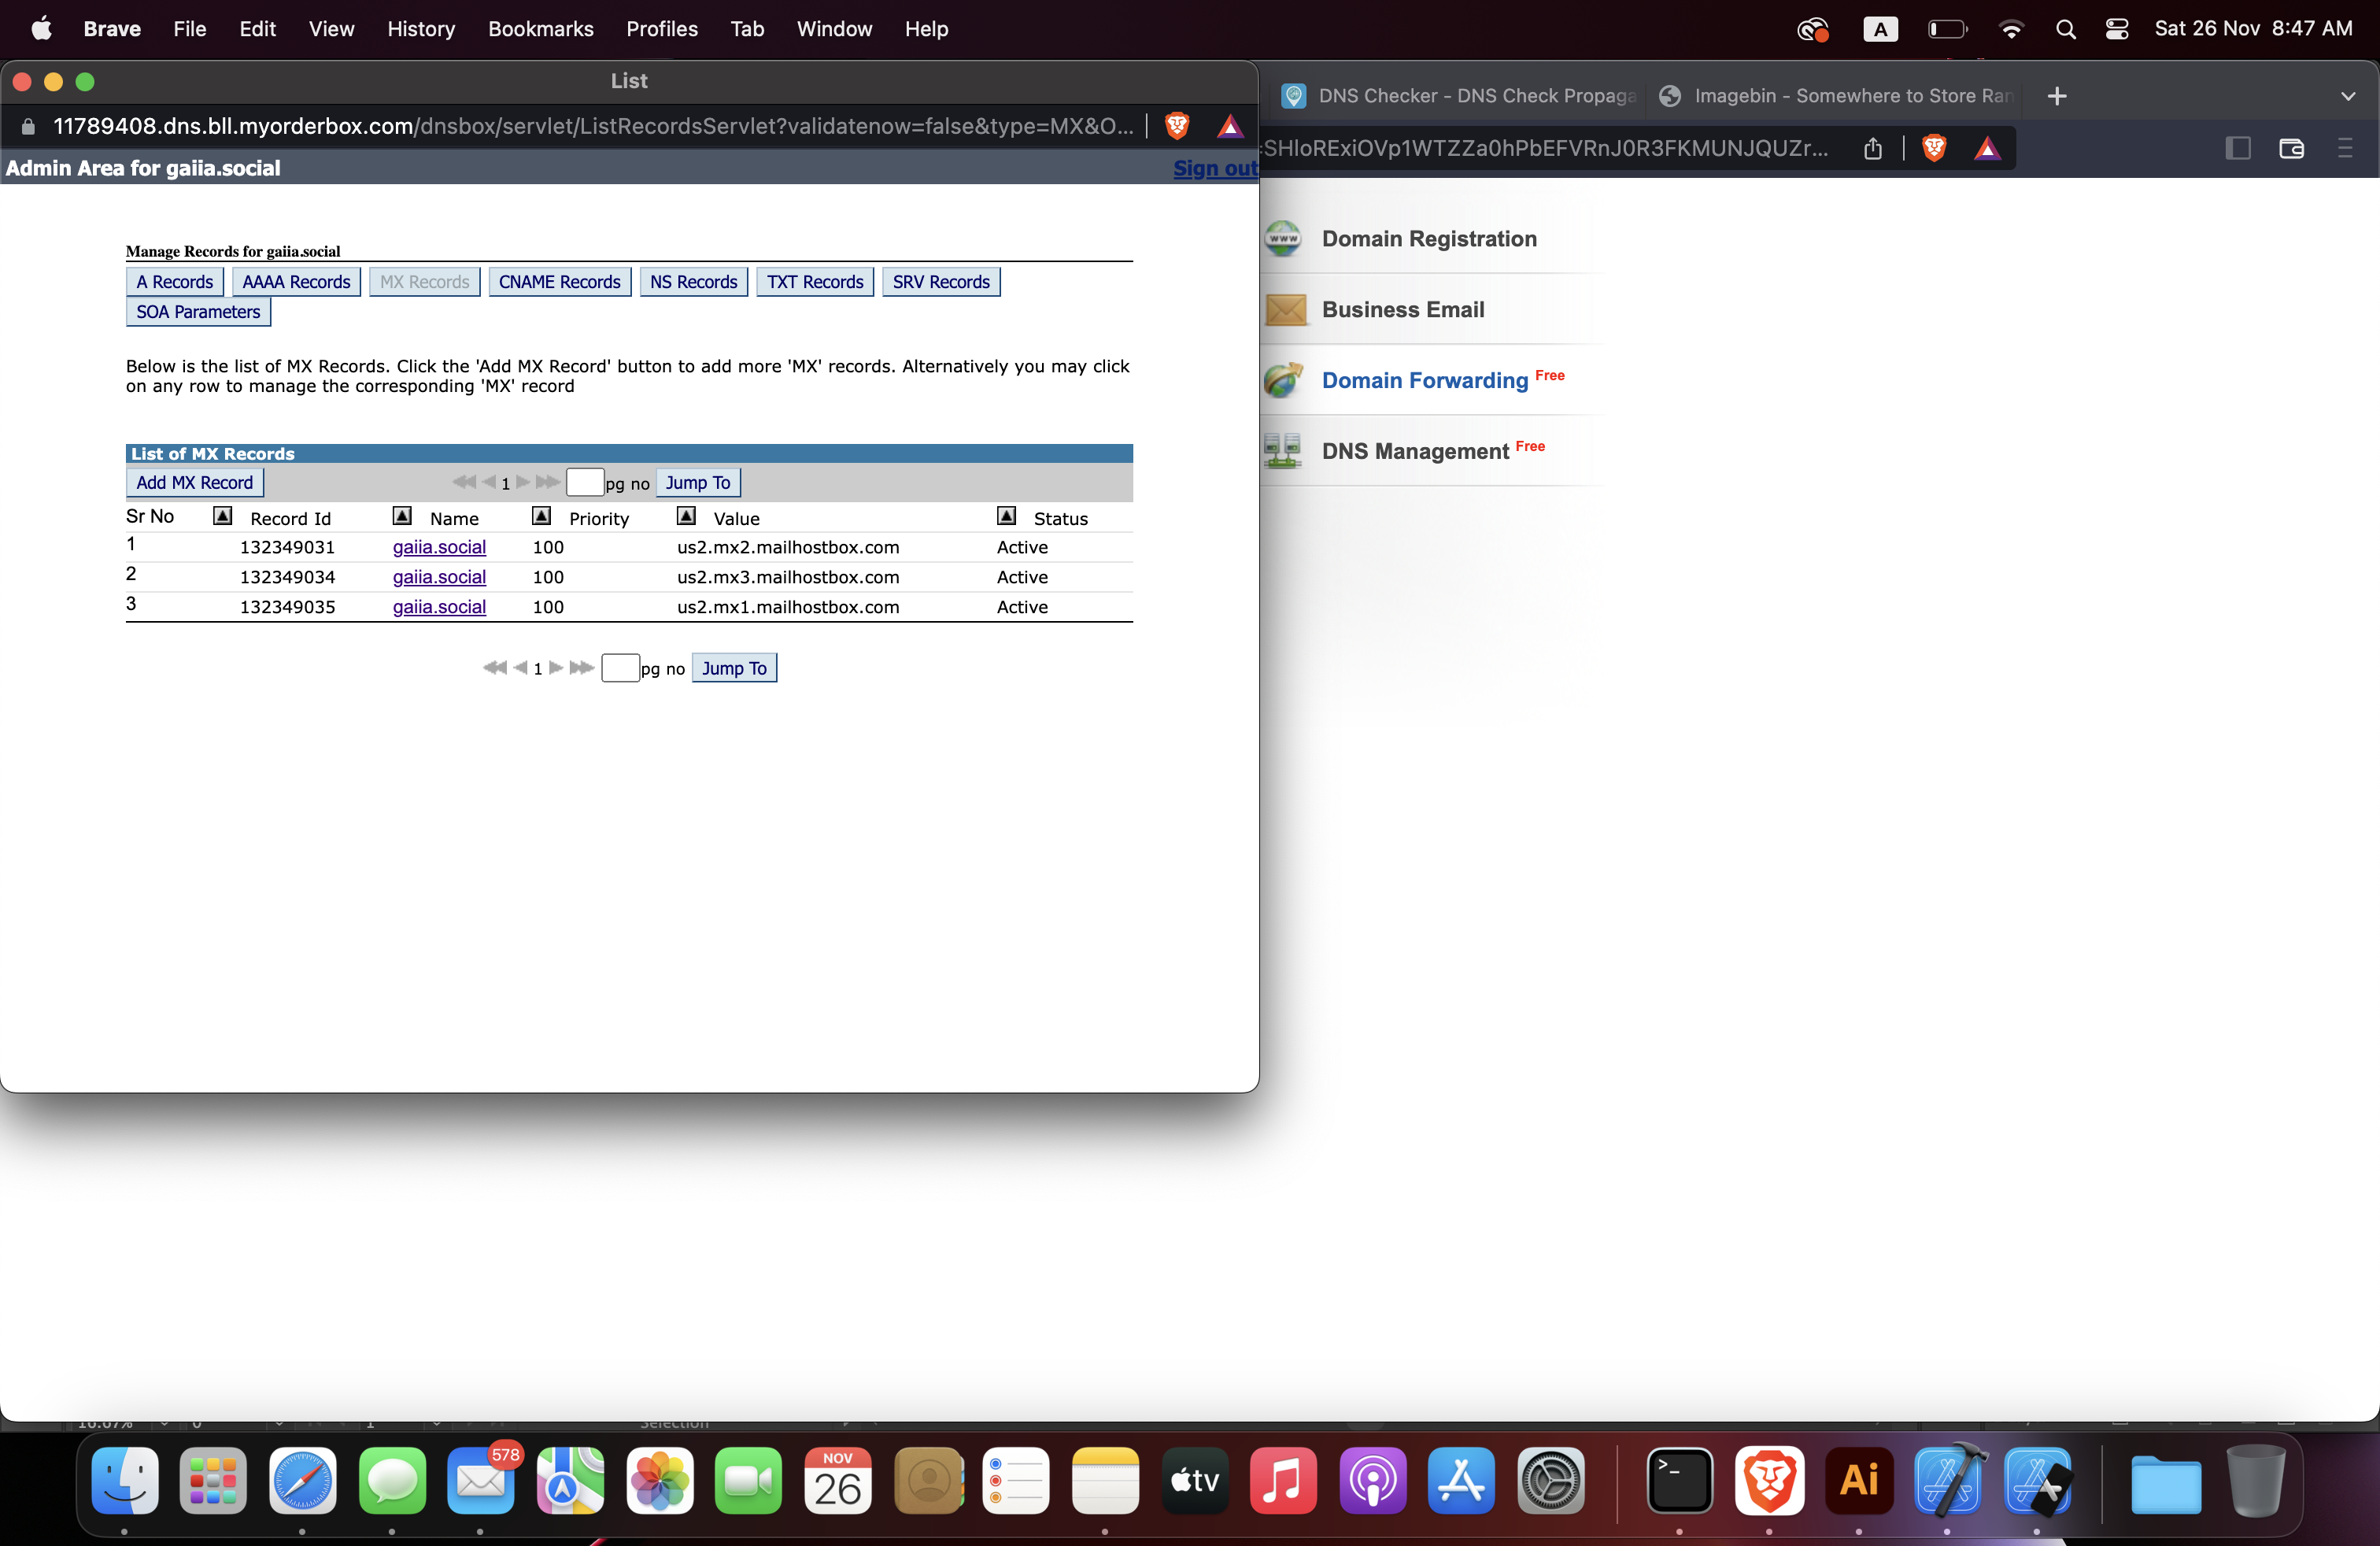Go to next page arrow in bottom pager
Image resolution: width=2380 pixels, height=1546 pixels.
pyautogui.click(x=556, y=668)
